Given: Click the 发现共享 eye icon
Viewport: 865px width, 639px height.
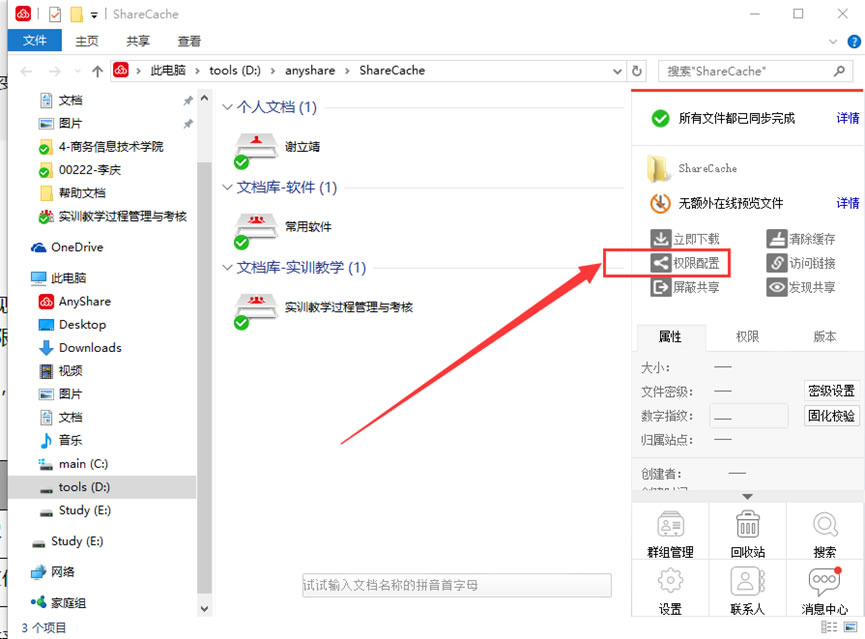Looking at the screenshot, I should (x=777, y=287).
